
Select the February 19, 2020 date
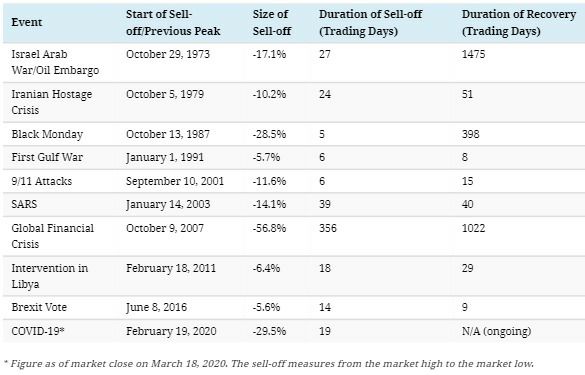tap(171, 331)
